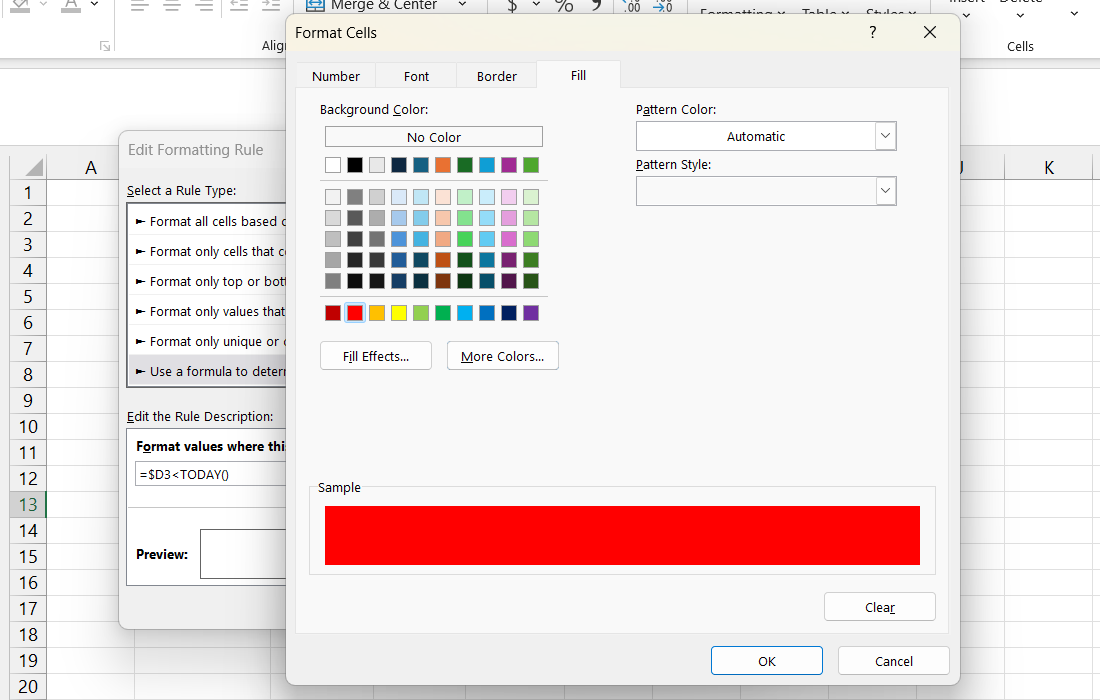Expand the Pattern Color dropdown
The height and width of the screenshot is (700, 1100).
[885, 136]
